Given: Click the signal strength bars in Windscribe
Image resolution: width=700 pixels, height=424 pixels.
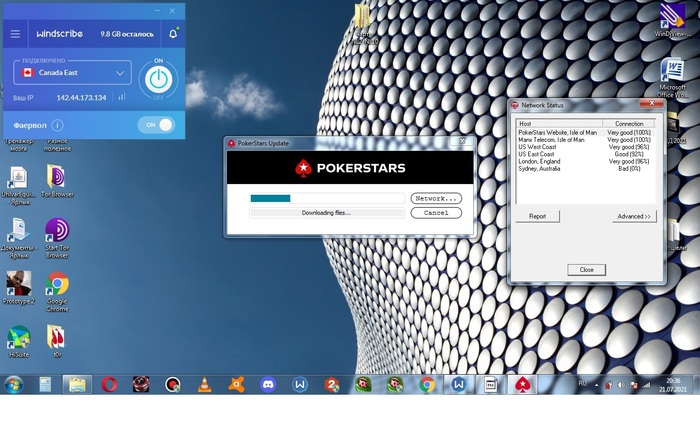Looking at the screenshot, I should tap(122, 97).
